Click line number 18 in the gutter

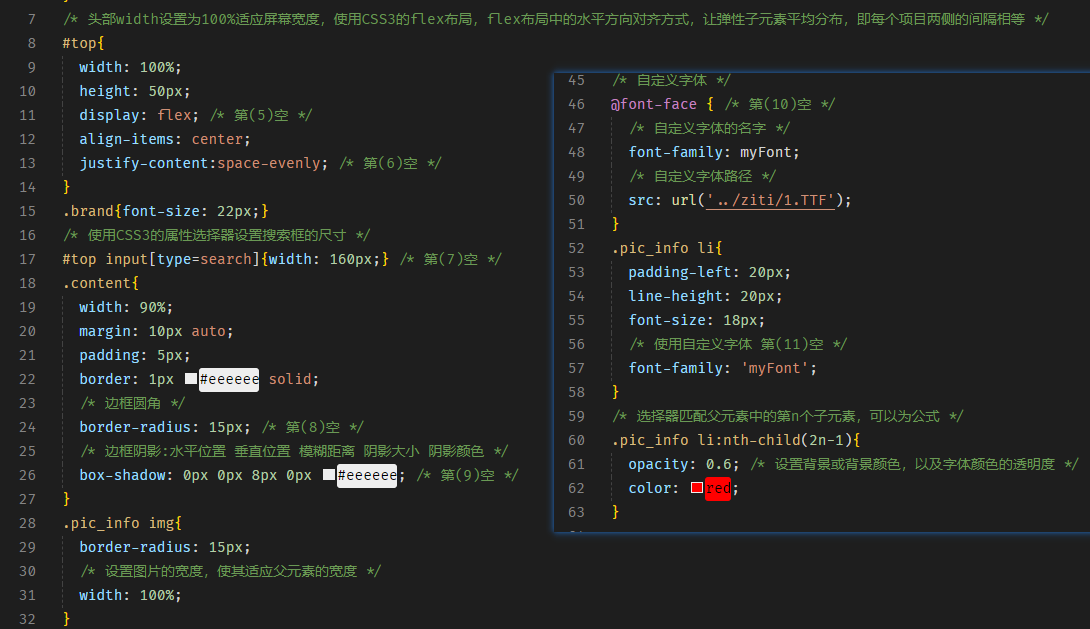tap(28, 283)
